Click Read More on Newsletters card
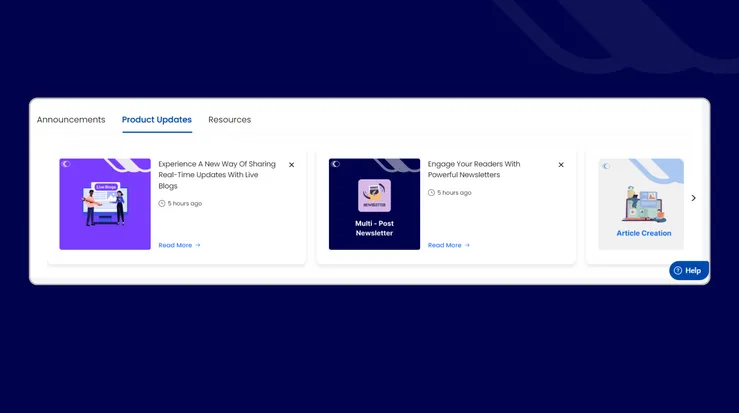 (x=445, y=245)
